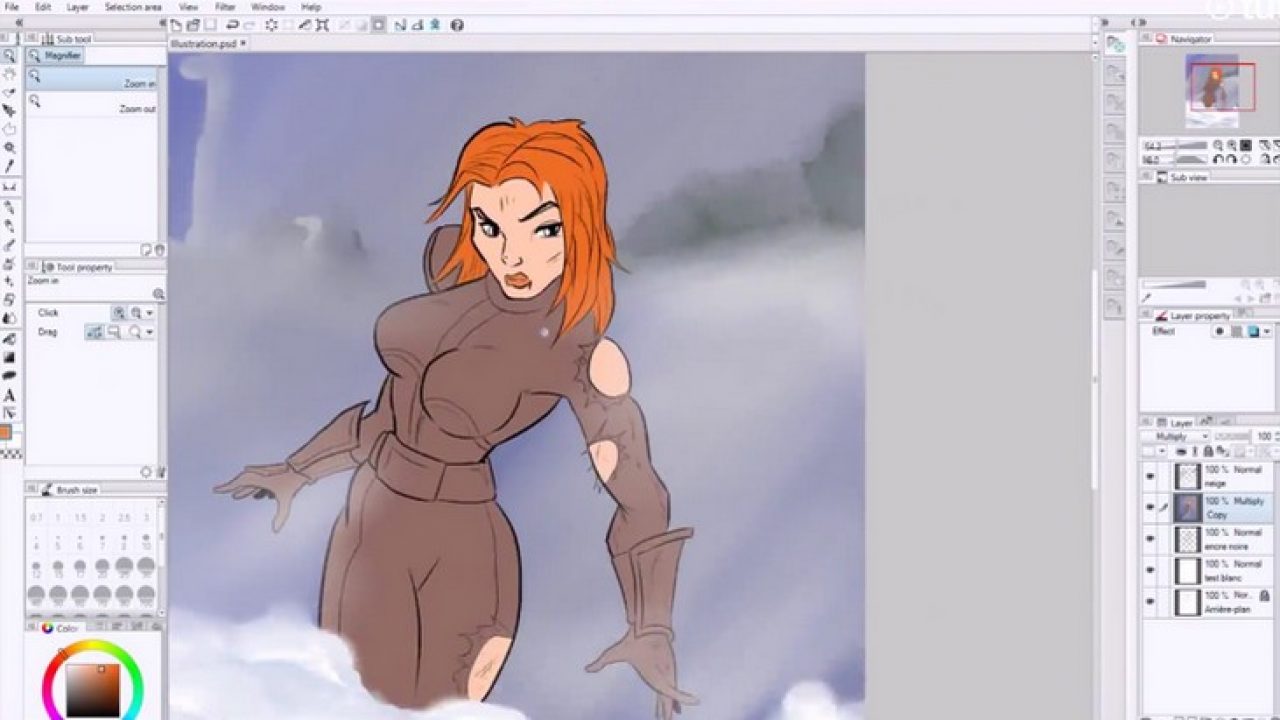Open the Effect dropdown arrow in Layer property
Image resolution: width=1280 pixels, height=720 pixels.
click(x=1268, y=332)
